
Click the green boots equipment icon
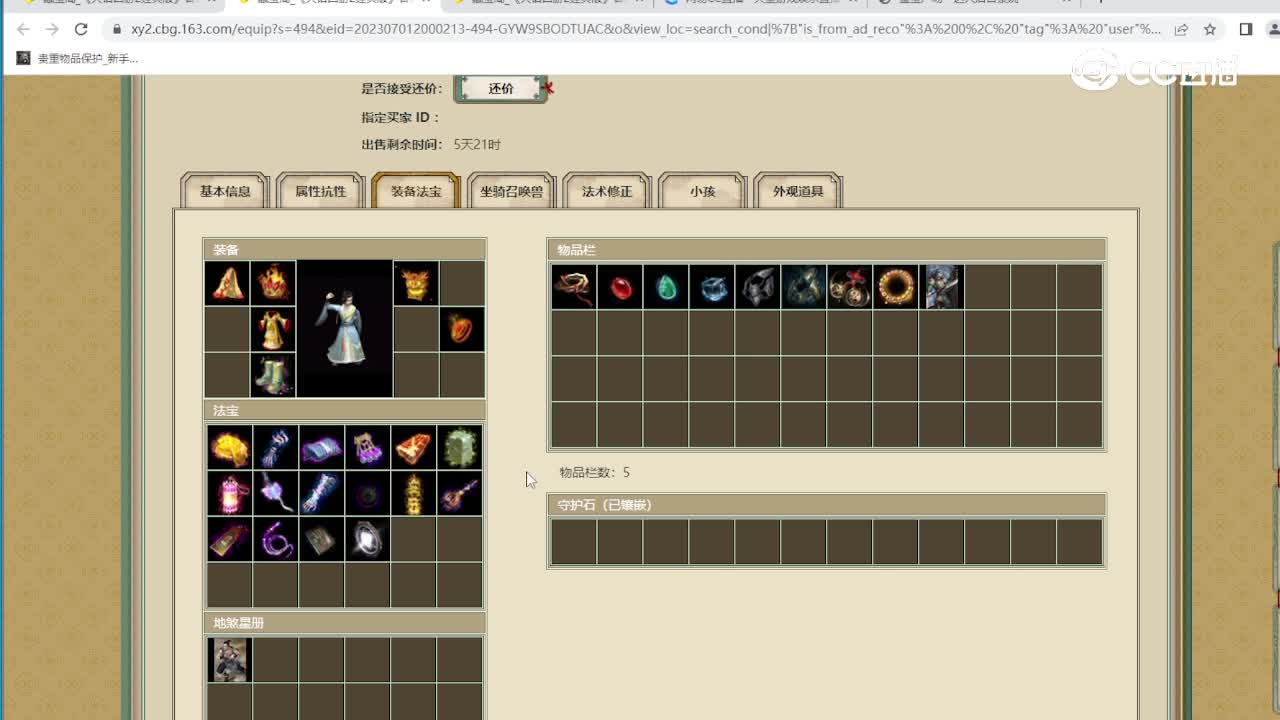(273, 375)
